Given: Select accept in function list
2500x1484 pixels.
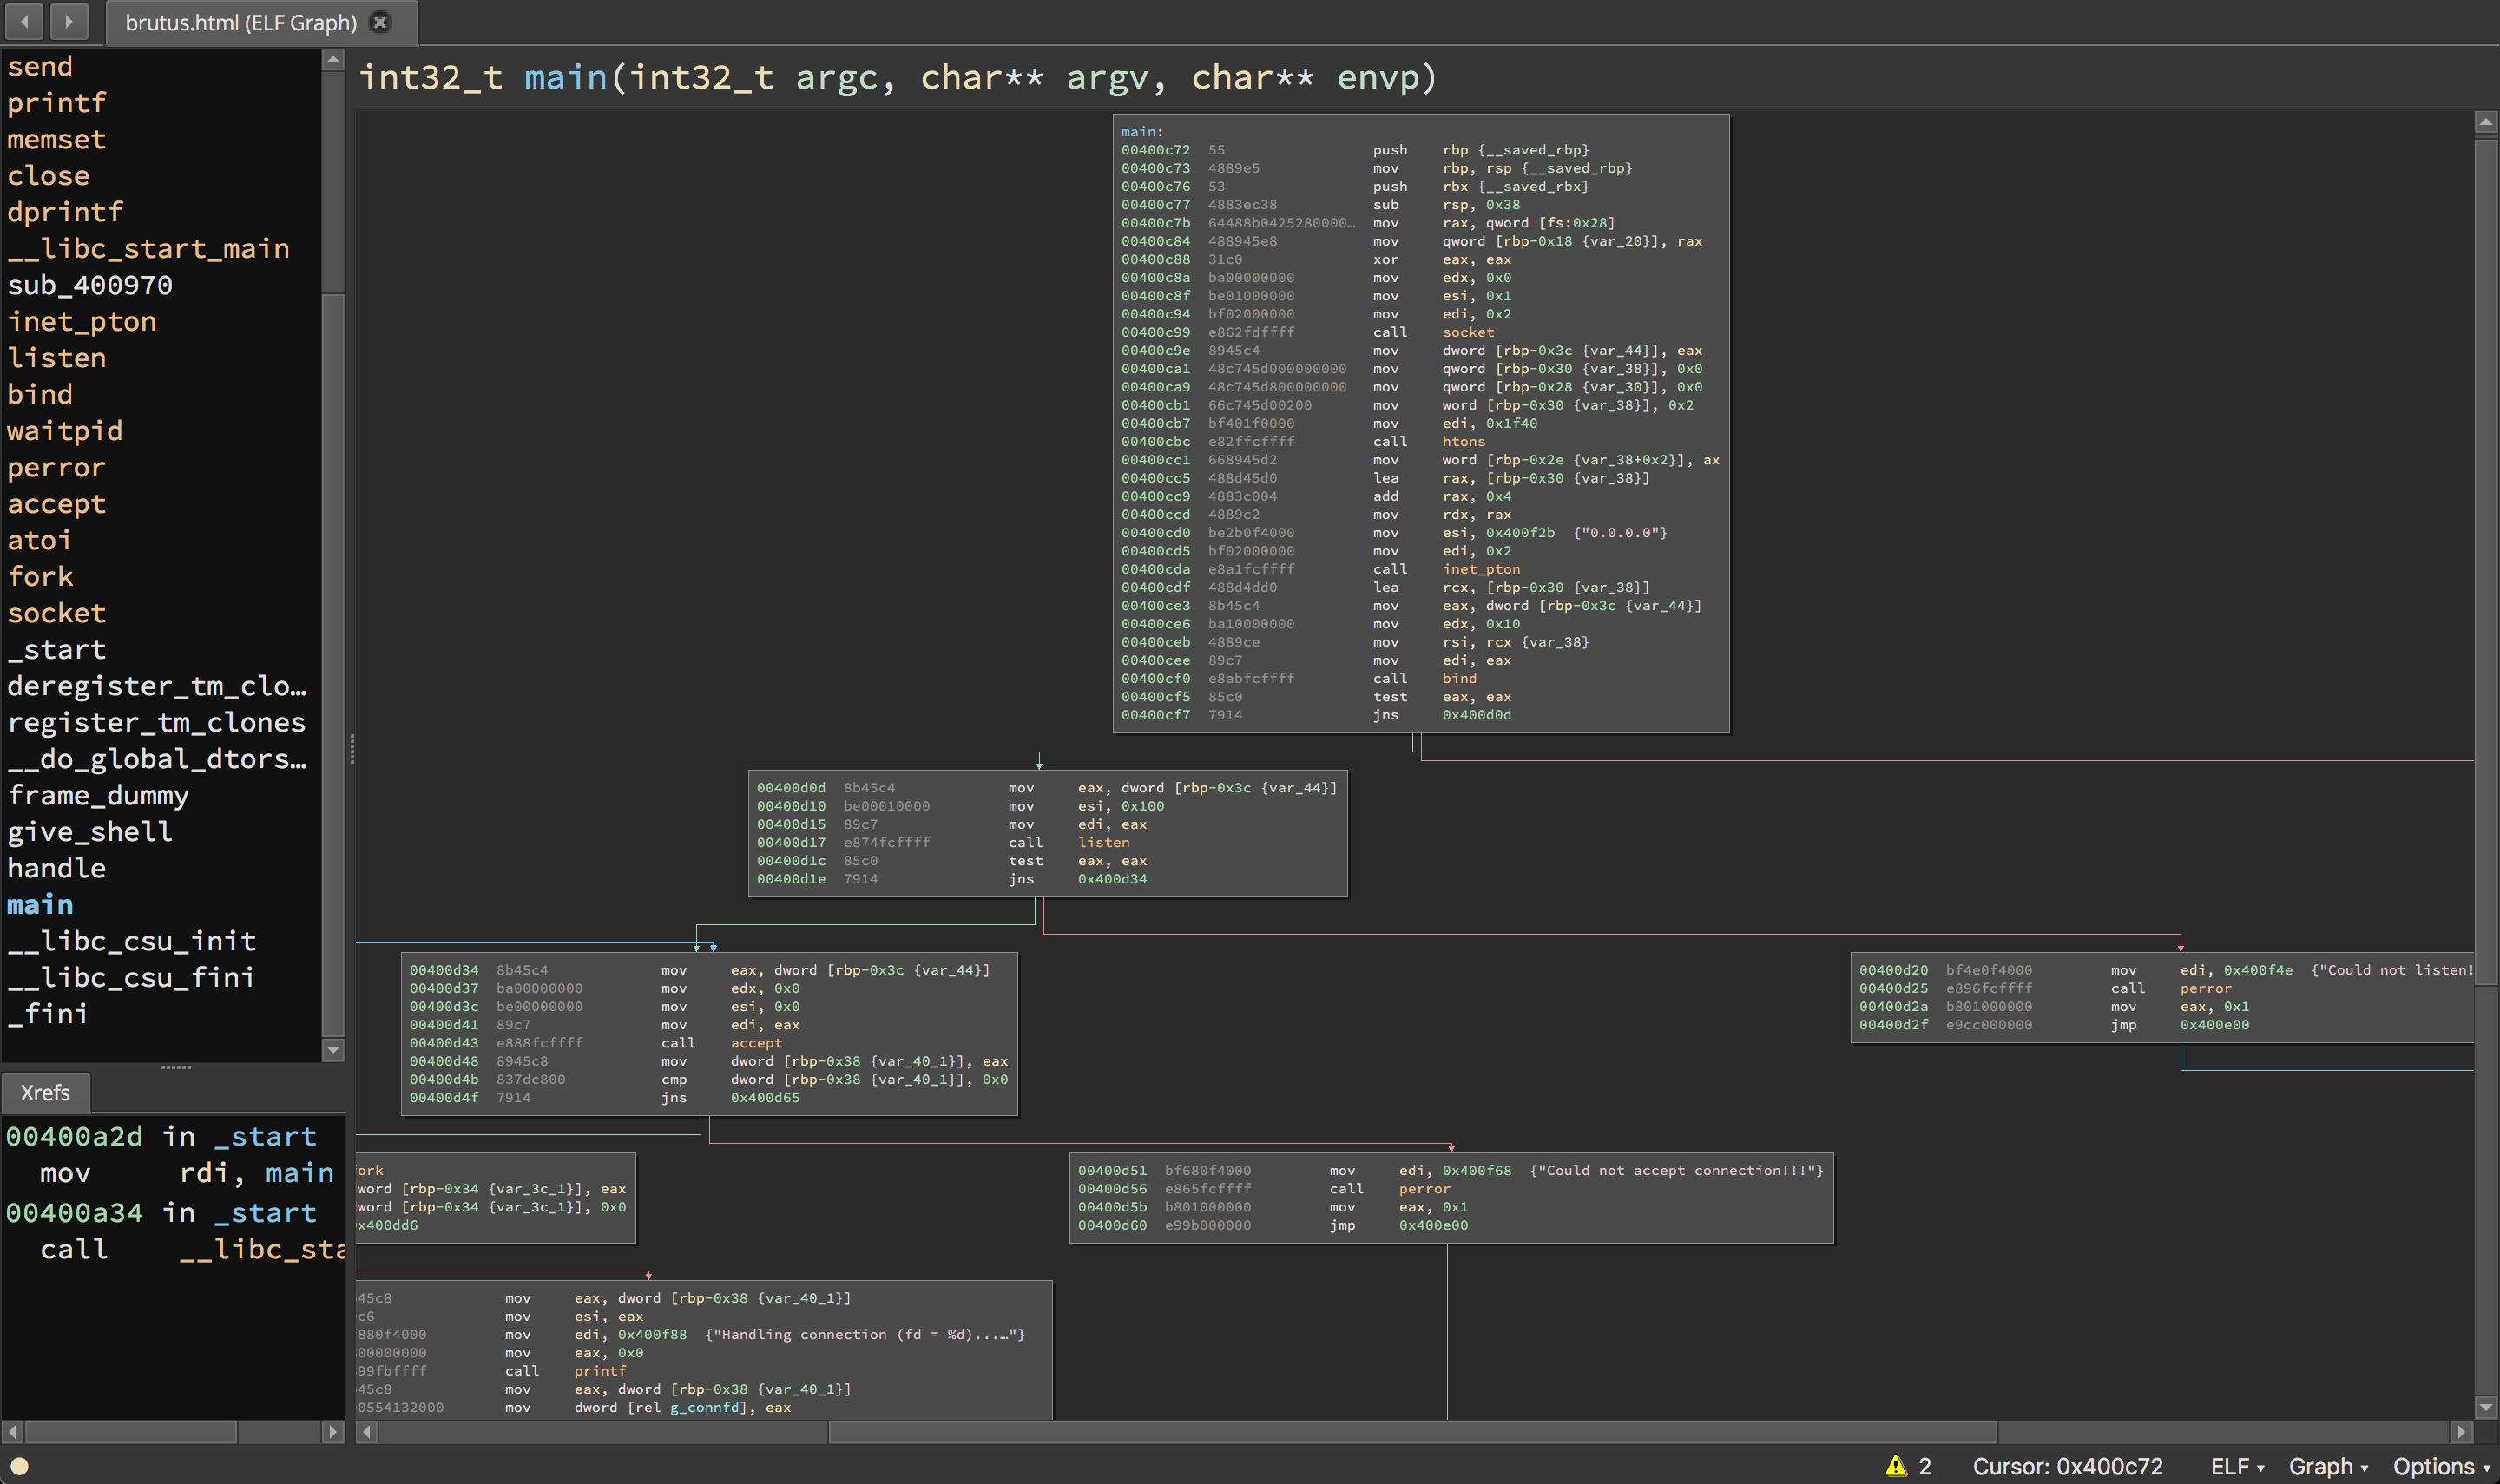Looking at the screenshot, I should click(56, 504).
